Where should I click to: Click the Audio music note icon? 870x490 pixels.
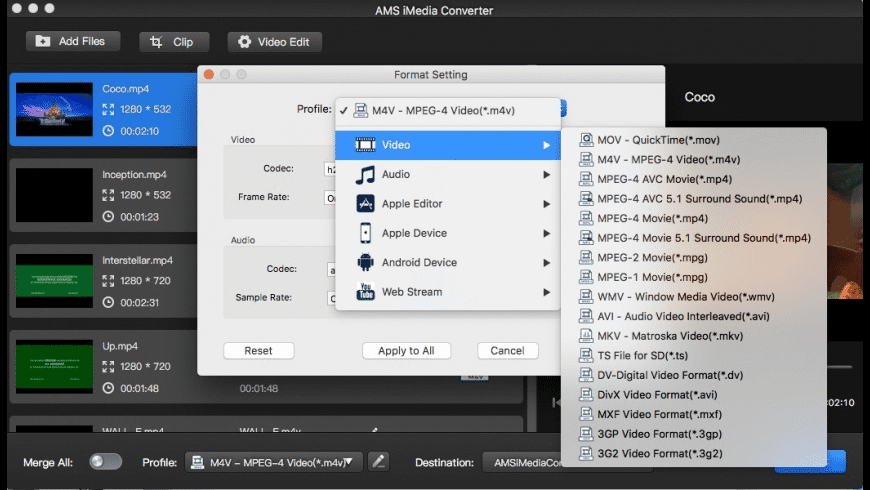(x=365, y=175)
